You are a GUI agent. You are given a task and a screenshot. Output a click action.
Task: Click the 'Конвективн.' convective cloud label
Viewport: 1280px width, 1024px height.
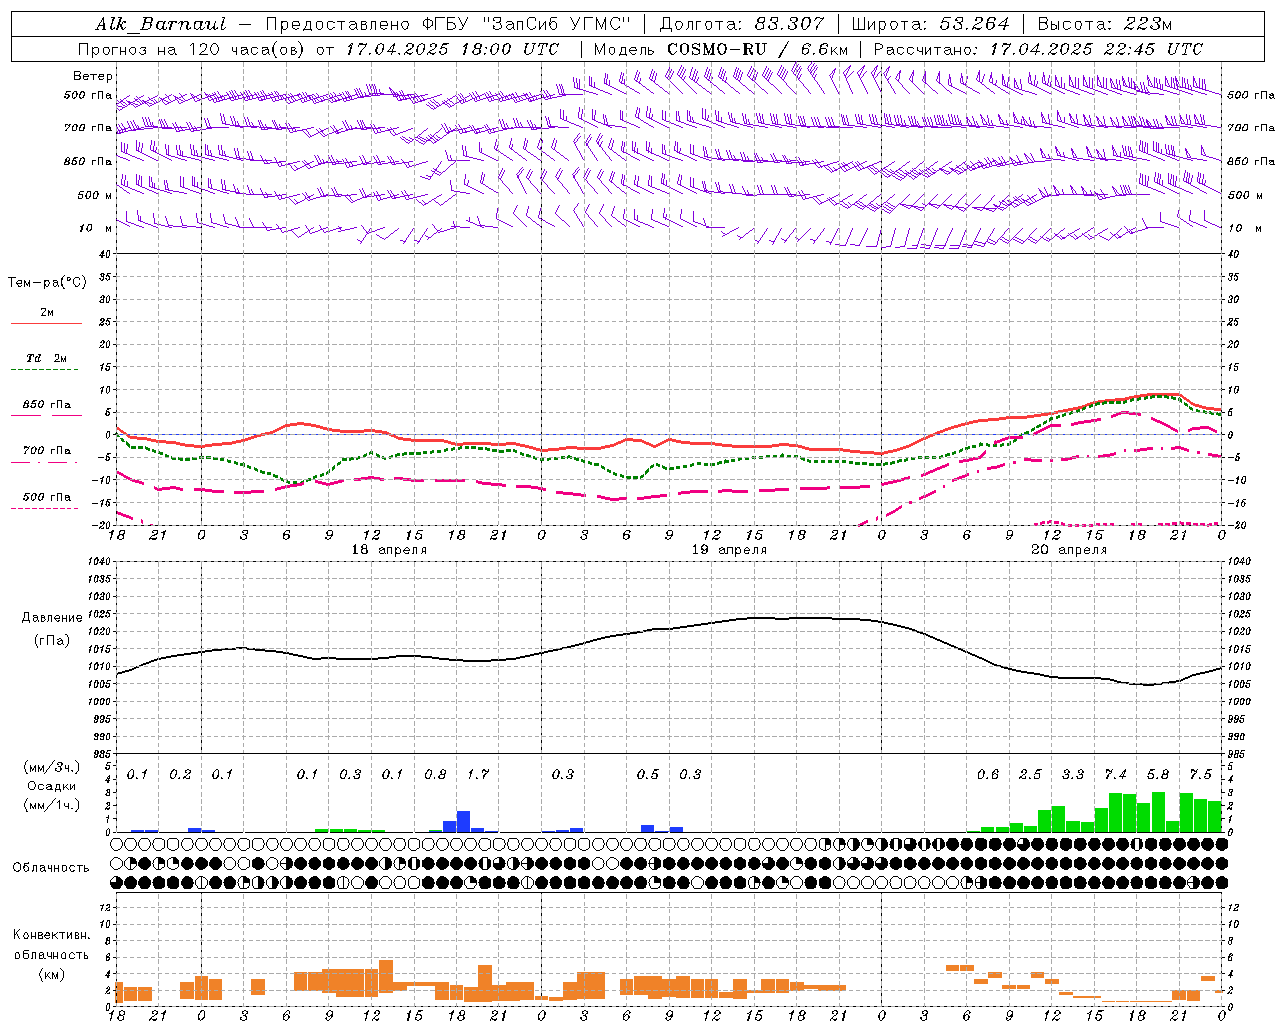(51, 935)
